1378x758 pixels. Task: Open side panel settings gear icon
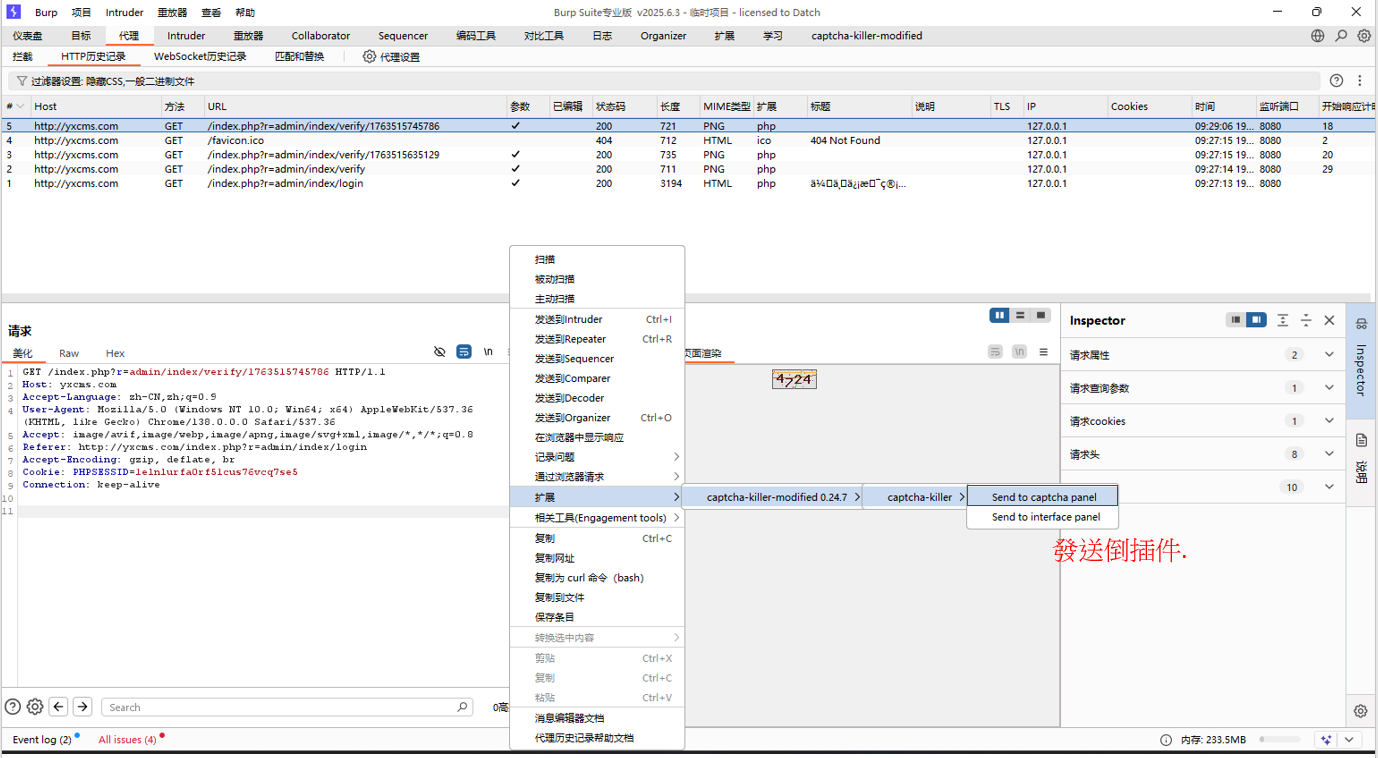pyautogui.click(x=1361, y=711)
